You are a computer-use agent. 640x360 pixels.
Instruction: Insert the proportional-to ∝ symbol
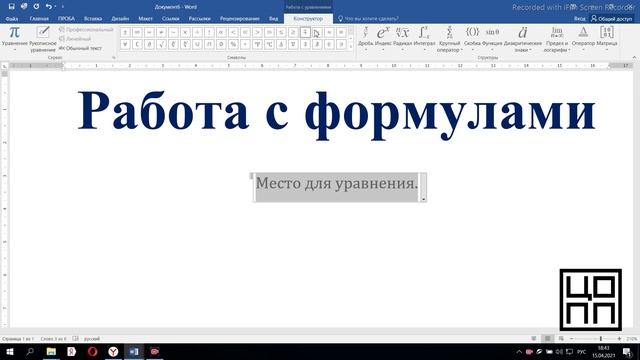[221, 32]
